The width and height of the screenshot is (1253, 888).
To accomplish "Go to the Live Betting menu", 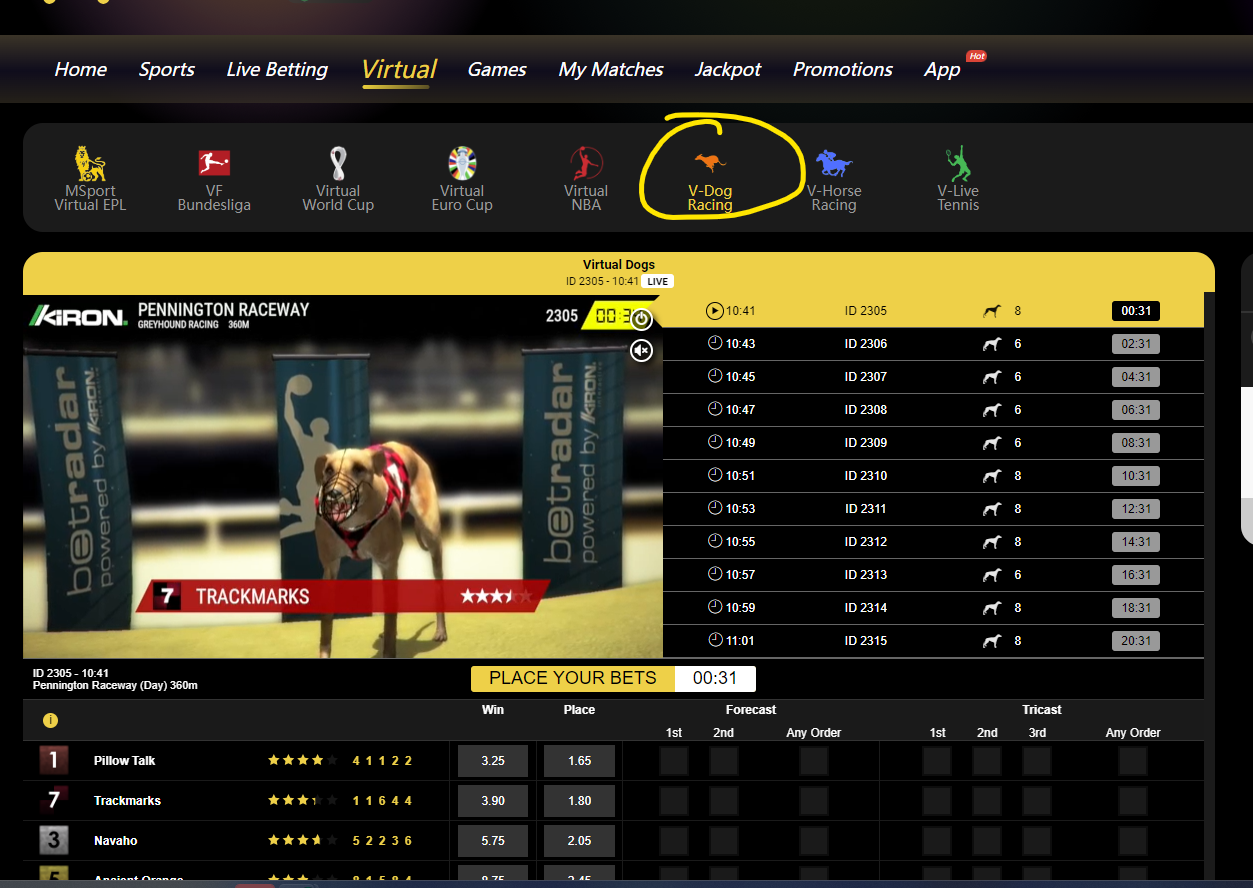I will [x=277, y=69].
